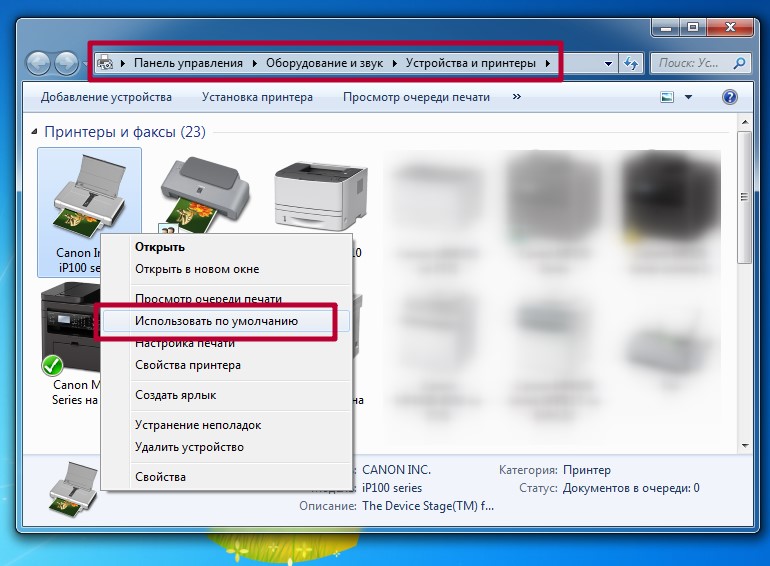Choose Открыть in context menu
The width and height of the screenshot is (770, 566).
[x=226, y=246]
